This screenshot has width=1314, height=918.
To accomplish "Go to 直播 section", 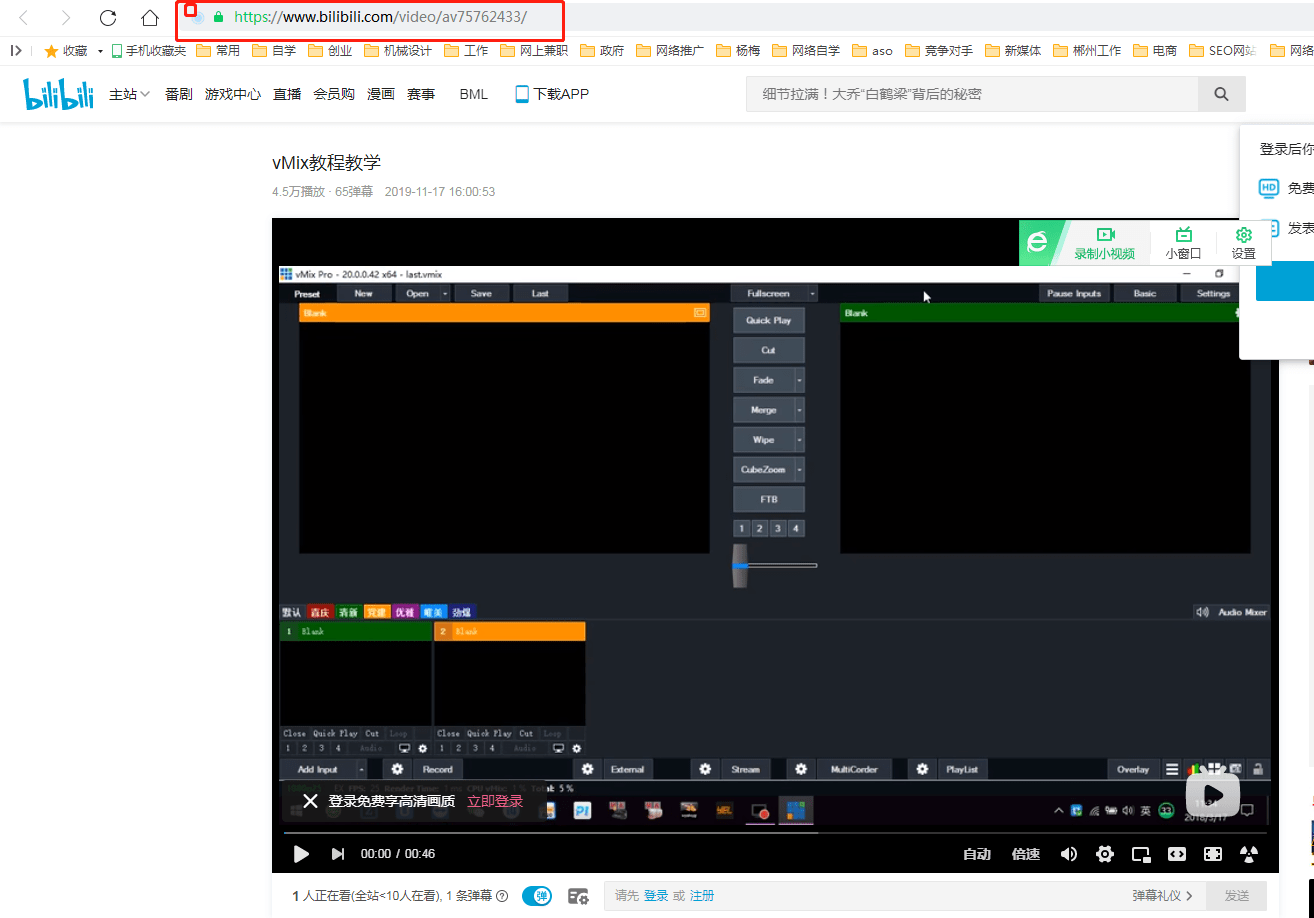I will click(287, 94).
